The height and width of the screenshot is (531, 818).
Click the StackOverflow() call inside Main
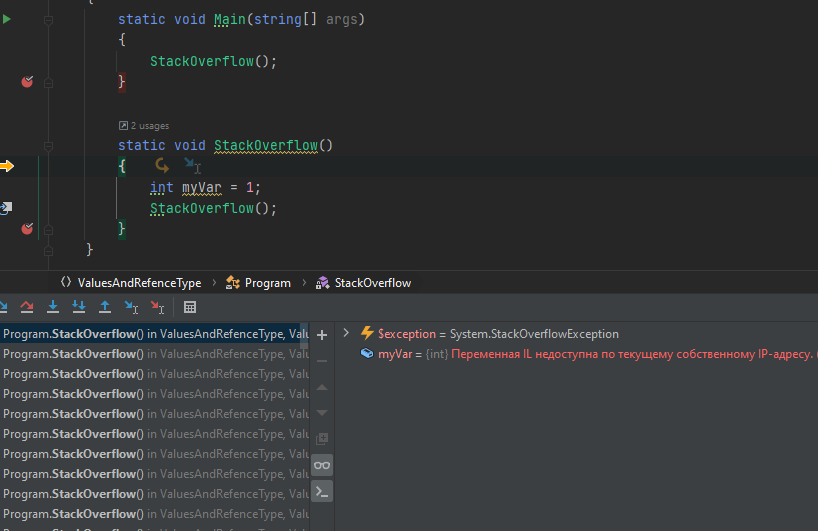(x=213, y=62)
